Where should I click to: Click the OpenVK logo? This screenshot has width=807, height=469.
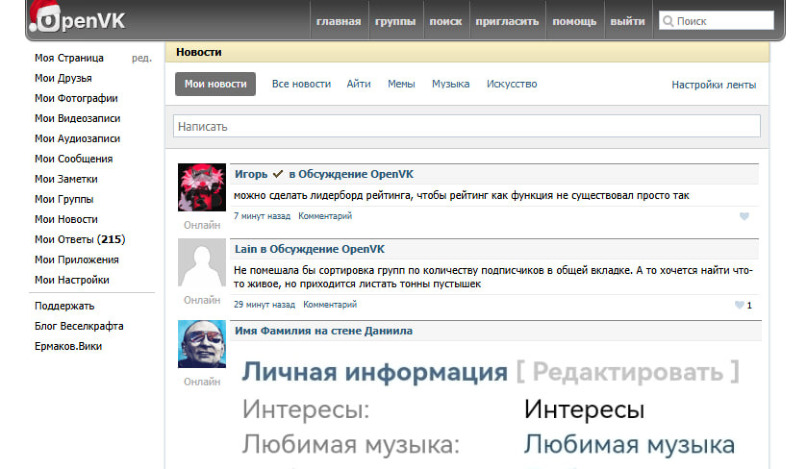coord(78,19)
